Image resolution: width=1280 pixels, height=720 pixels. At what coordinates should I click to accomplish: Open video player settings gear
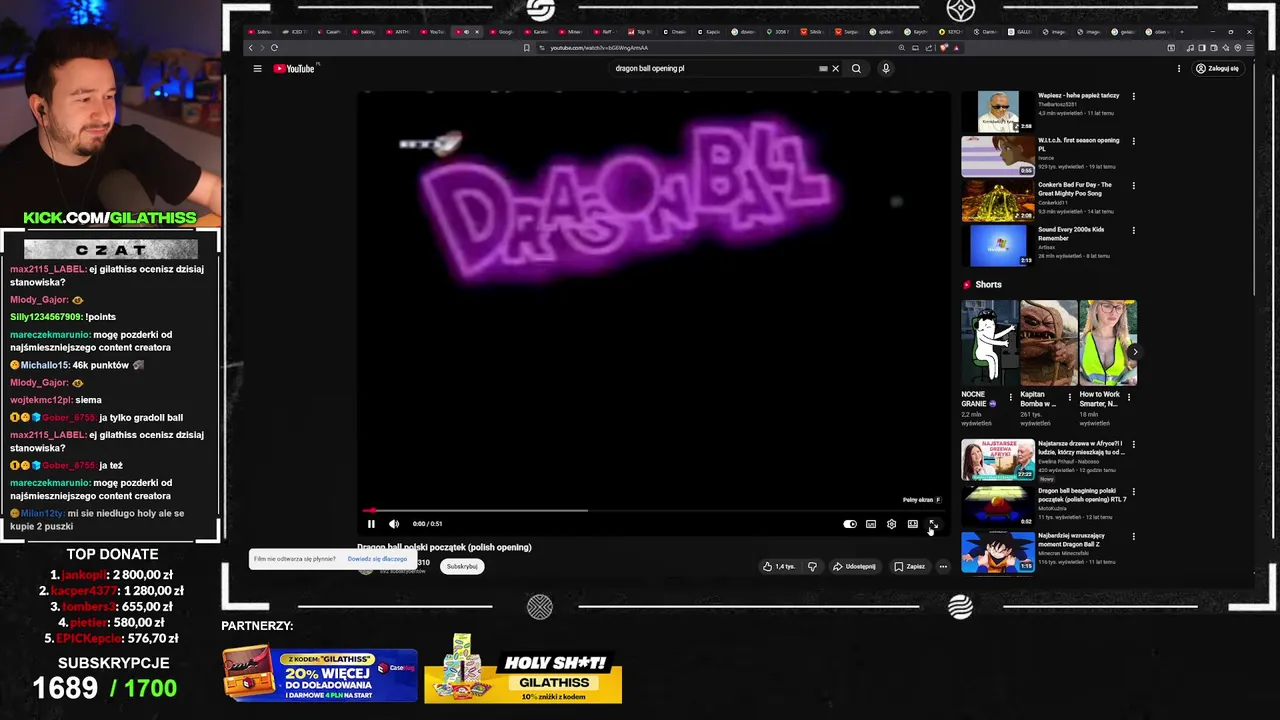coord(892,524)
